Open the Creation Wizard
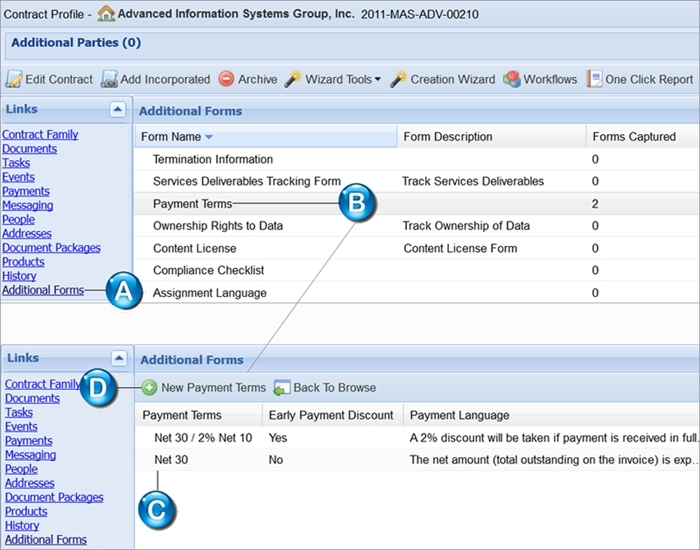 coord(453,79)
